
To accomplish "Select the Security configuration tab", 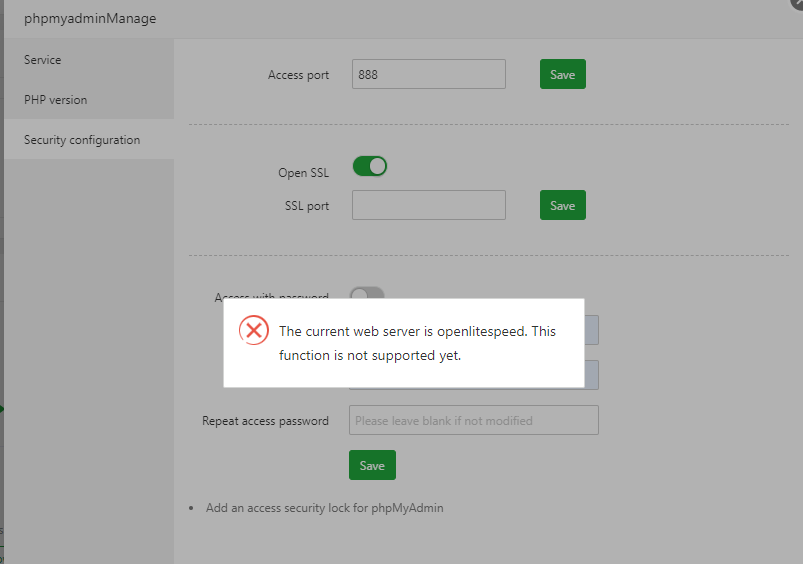I will point(82,140).
